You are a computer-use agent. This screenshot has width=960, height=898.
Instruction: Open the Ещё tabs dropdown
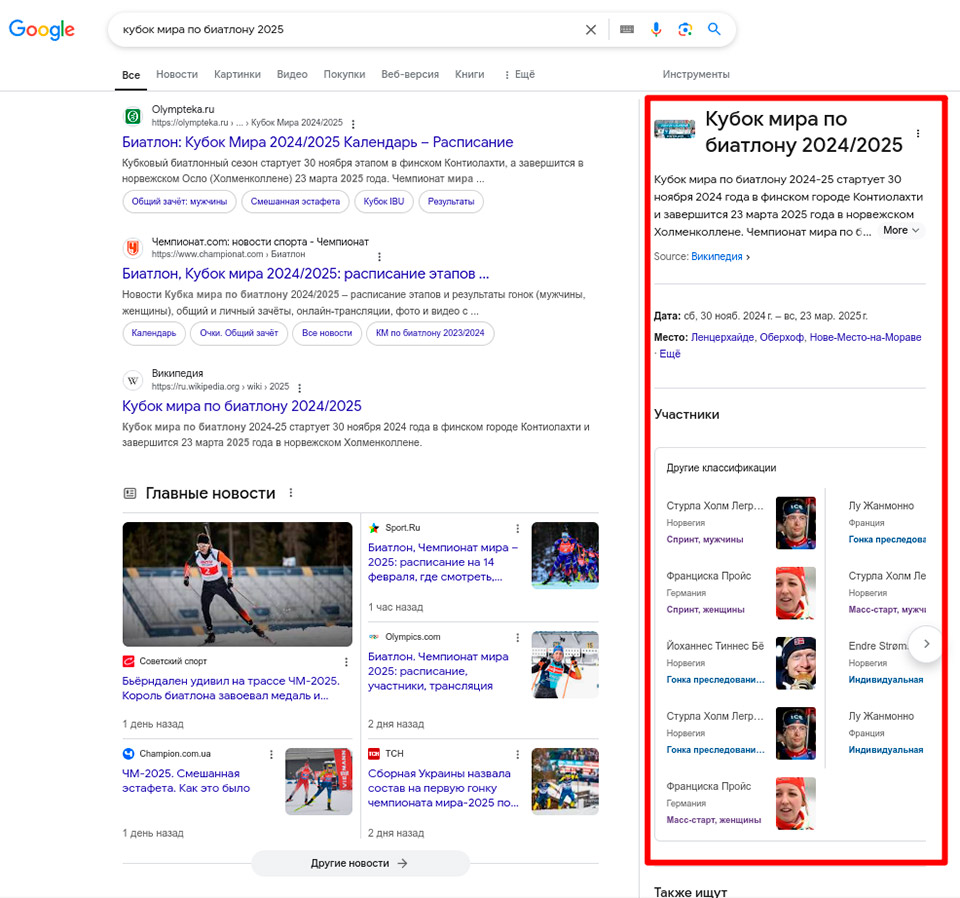tap(520, 75)
